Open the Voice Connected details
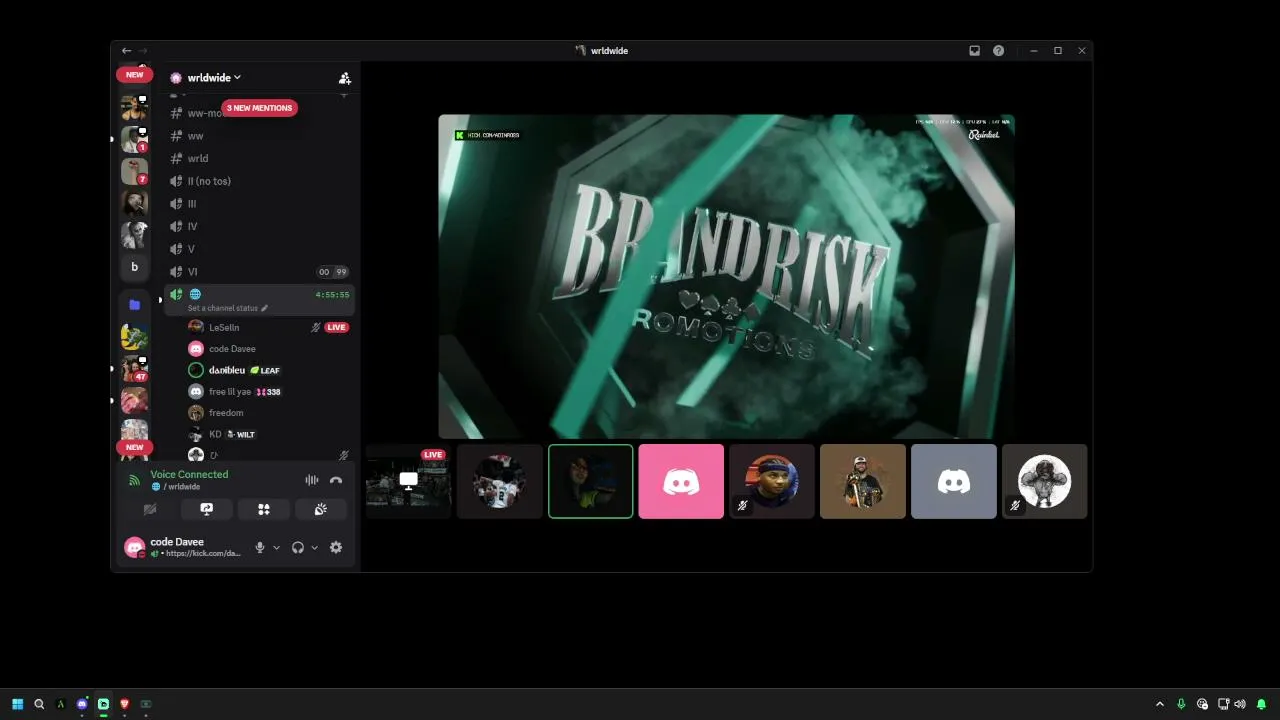Image resolution: width=1280 pixels, height=720 pixels. pyautogui.click(x=189, y=475)
